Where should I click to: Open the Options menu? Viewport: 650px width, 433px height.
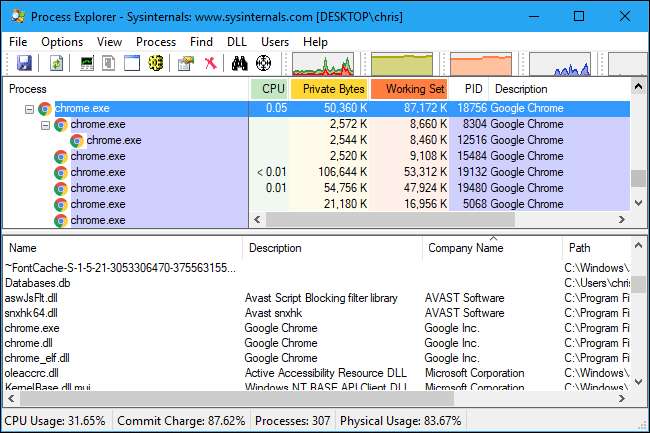pyautogui.click(x=62, y=42)
